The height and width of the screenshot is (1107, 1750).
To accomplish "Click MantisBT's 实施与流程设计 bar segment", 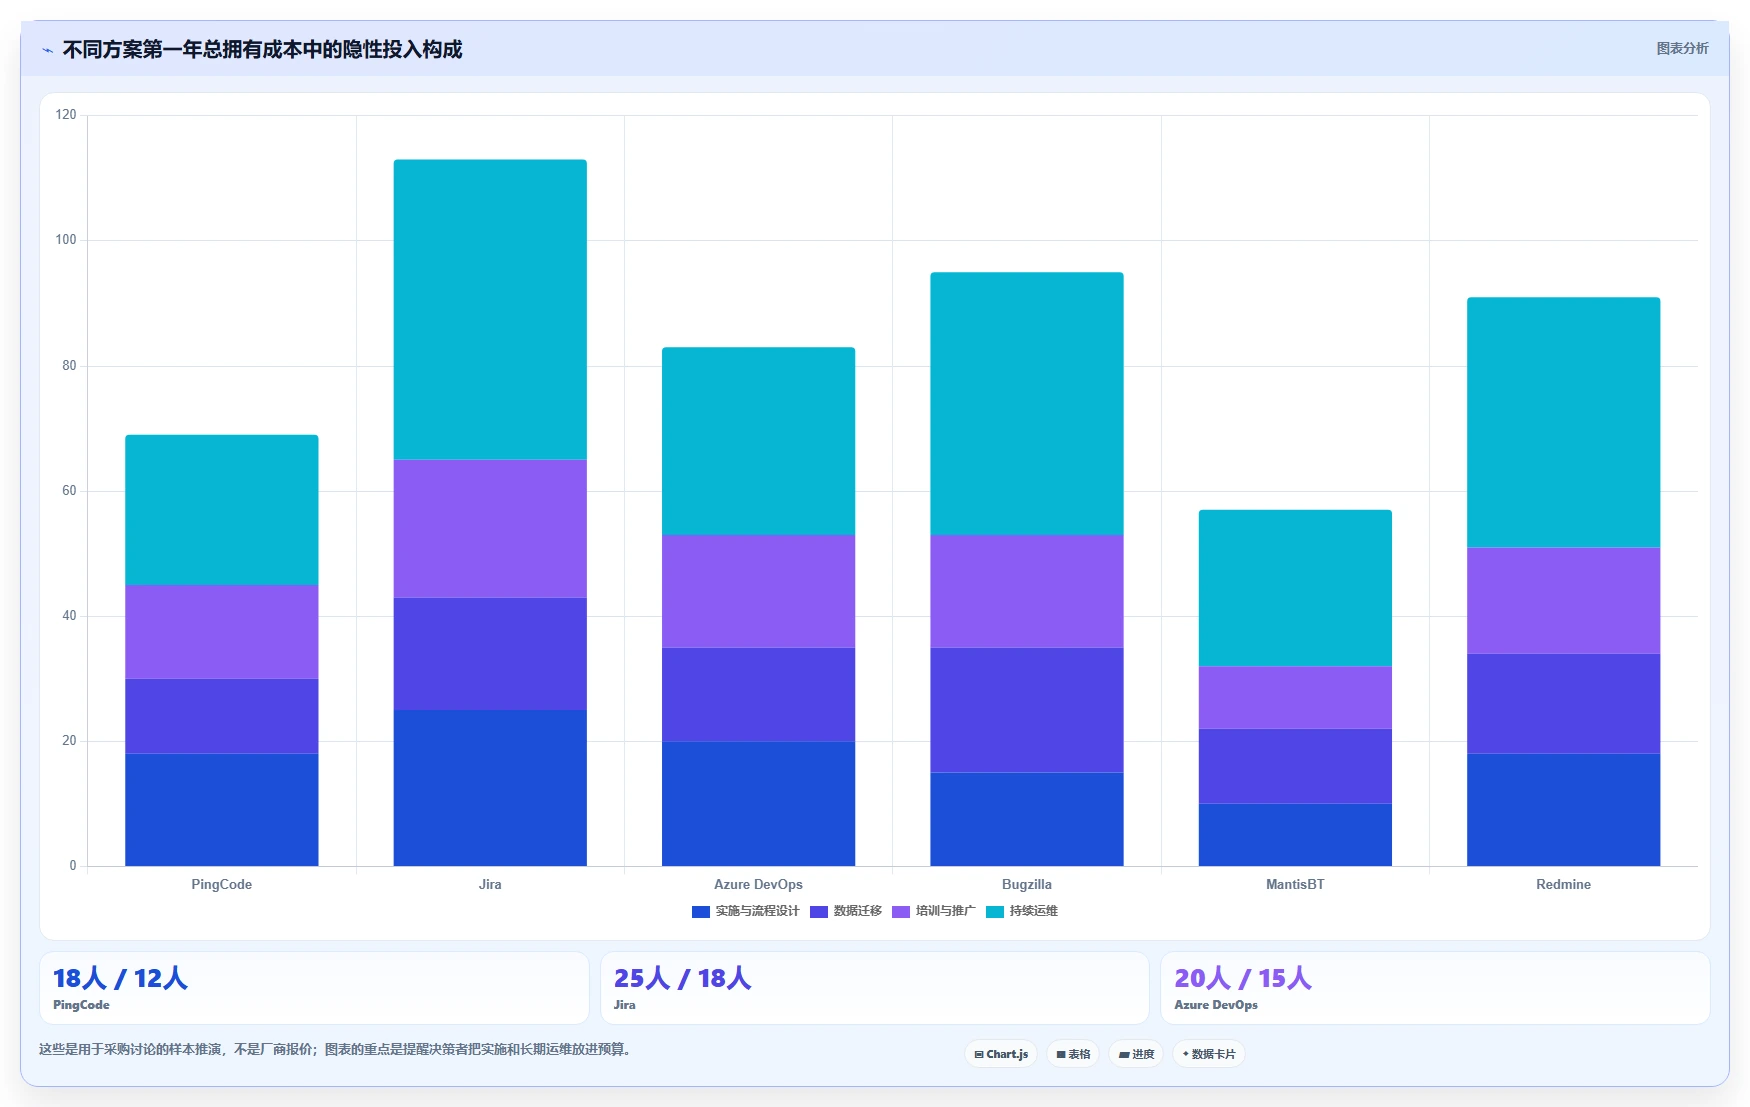I will (1295, 835).
